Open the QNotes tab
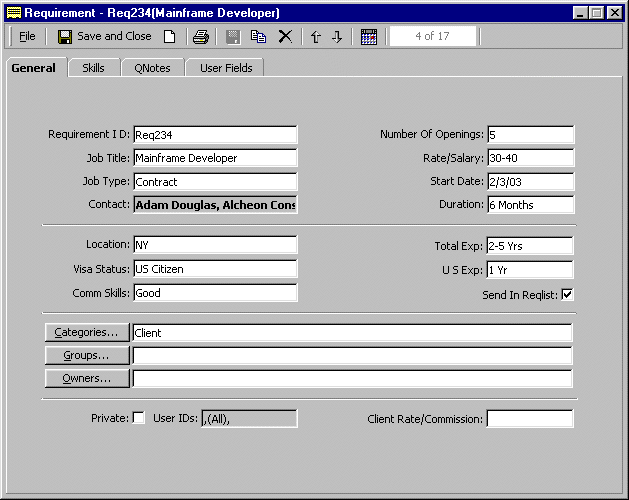The image size is (629, 500). coord(152,68)
